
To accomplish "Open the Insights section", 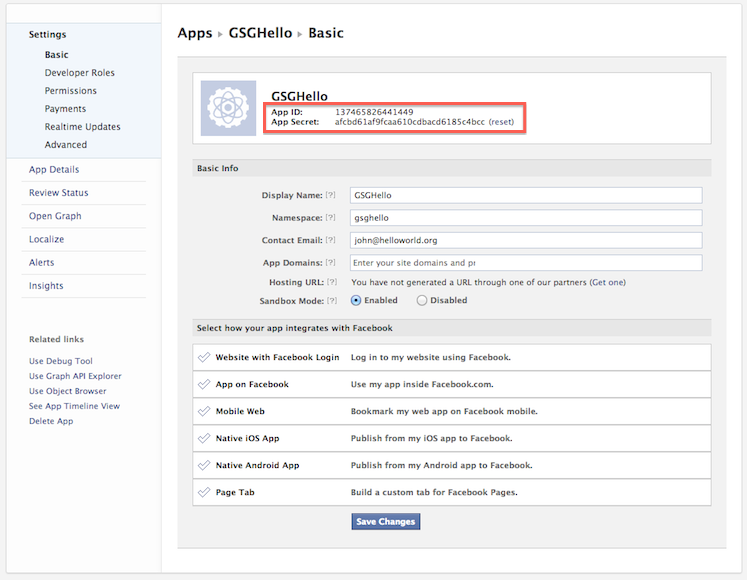I will click(x=46, y=285).
